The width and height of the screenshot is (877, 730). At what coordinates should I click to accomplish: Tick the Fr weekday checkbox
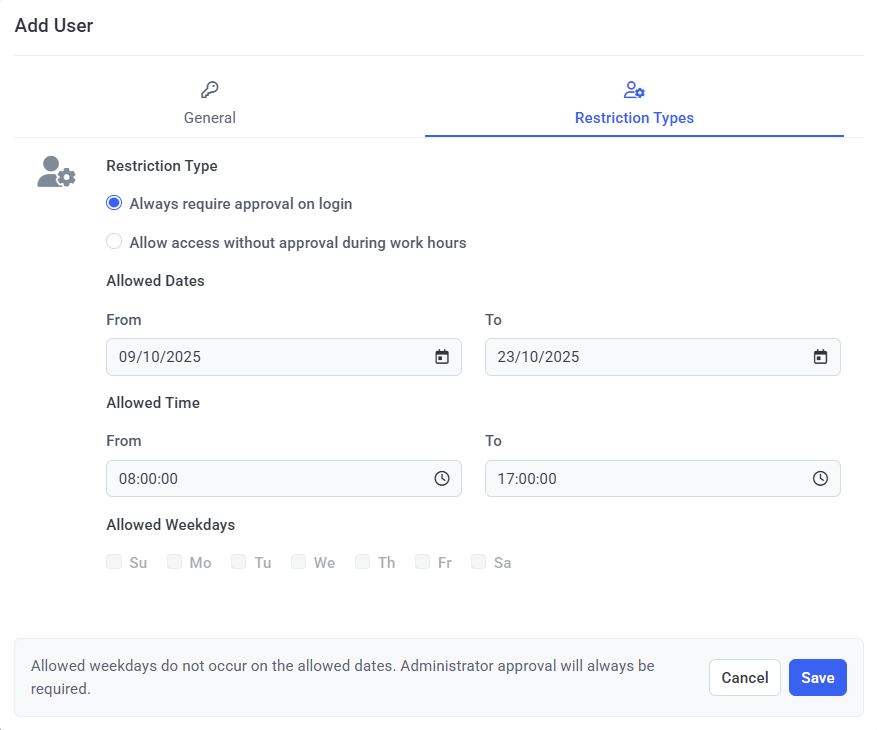pyautogui.click(x=423, y=562)
